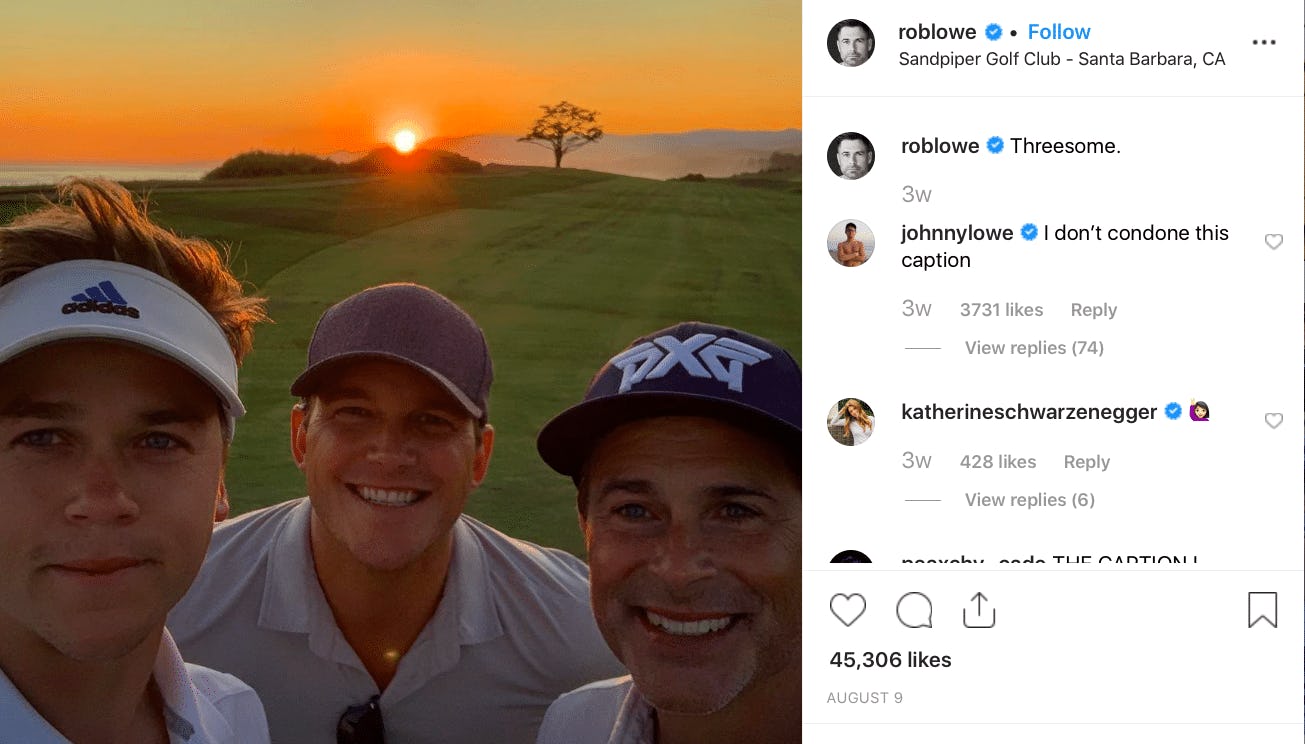Click the golf course sunset photo
This screenshot has width=1305, height=744.
pyautogui.click(x=400, y=372)
